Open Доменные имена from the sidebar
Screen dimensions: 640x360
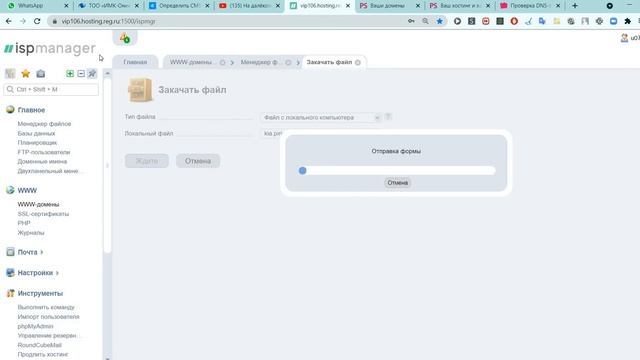click(42, 162)
